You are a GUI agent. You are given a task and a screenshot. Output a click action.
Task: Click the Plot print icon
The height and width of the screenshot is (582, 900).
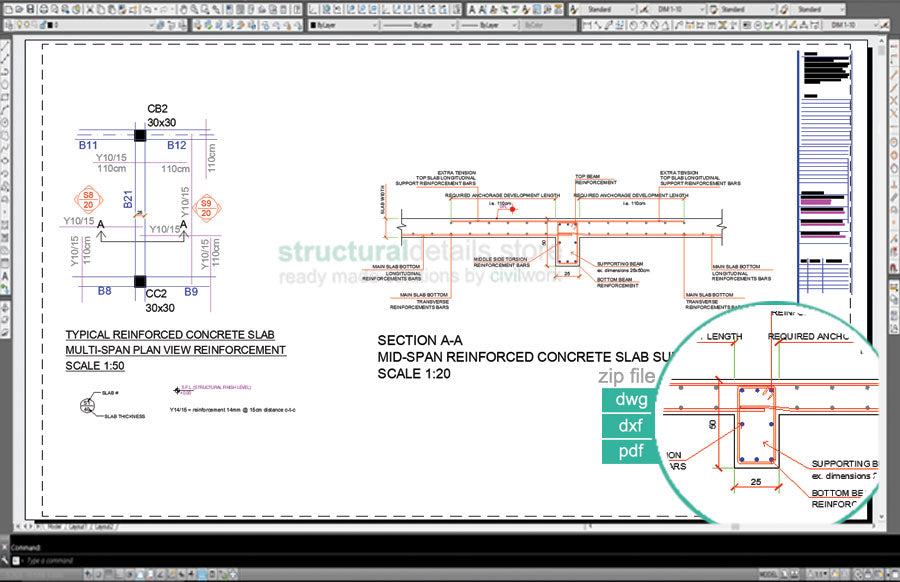[x=43, y=9]
